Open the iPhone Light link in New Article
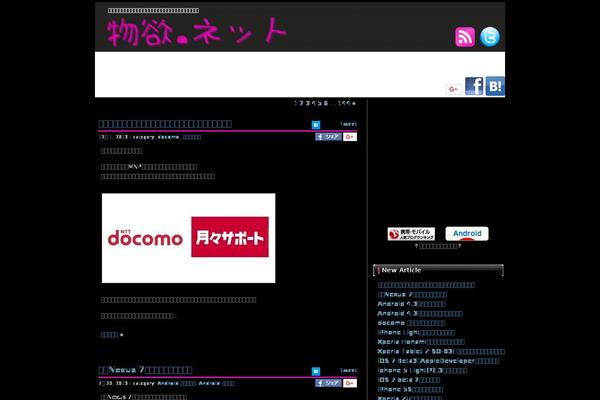600x400 pixels. (x=416, y=333)
